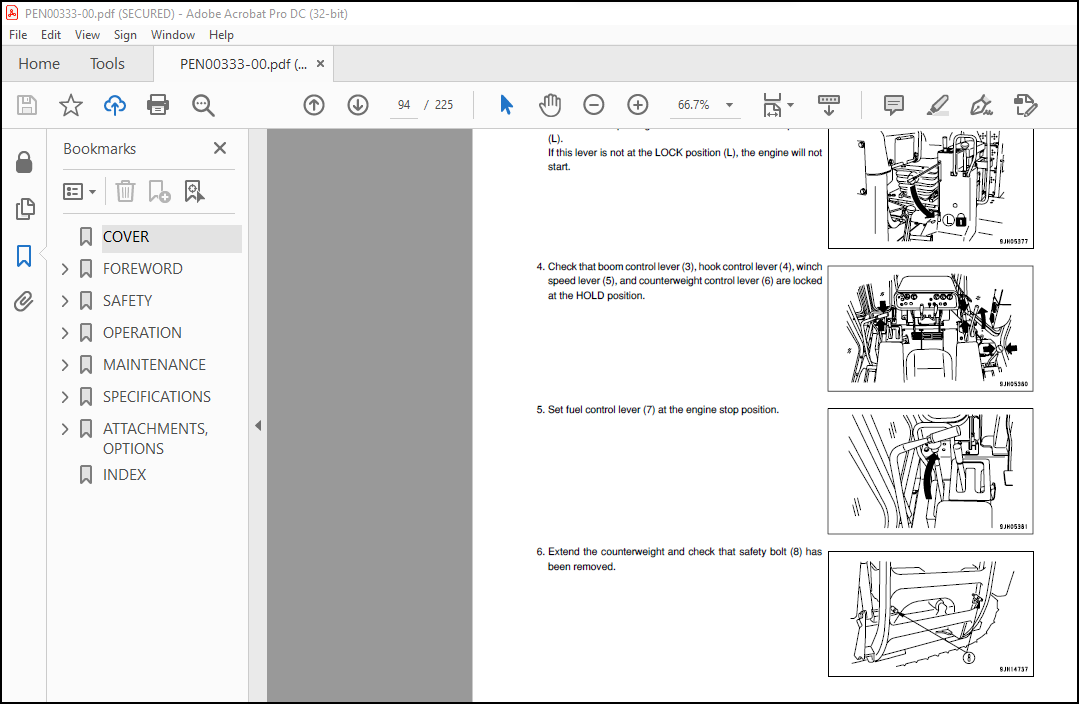Open the fit page options icon
This screenshot has height=704, width=1079.
click(772, 105)
